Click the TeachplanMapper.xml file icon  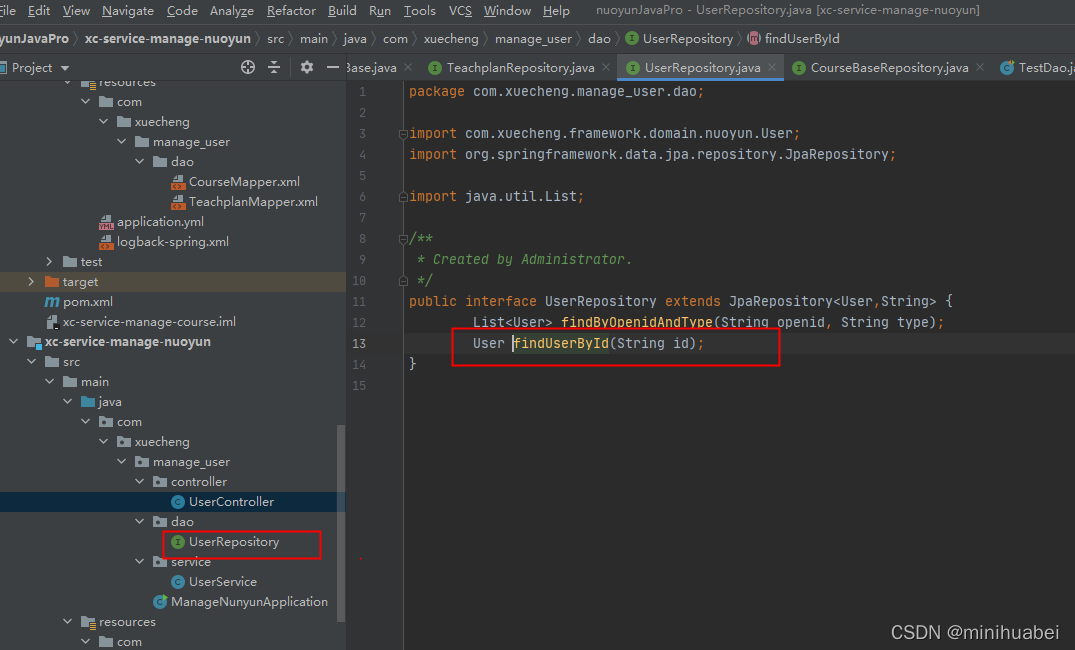pos(178,202)
